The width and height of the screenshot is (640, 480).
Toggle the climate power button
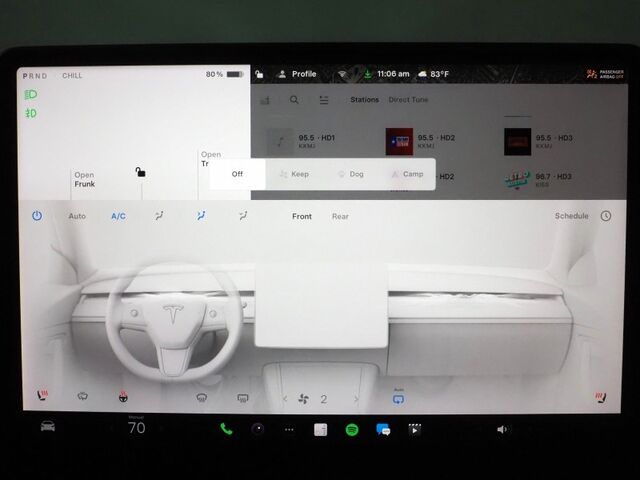coord(37,216)
